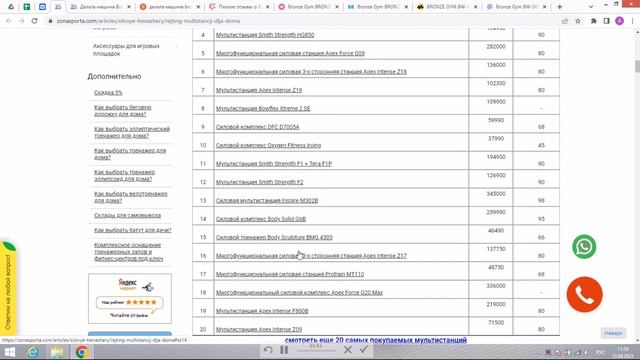640x360 pixels.
Task: Cancel the recording with the X
Action: click(348, 350)
